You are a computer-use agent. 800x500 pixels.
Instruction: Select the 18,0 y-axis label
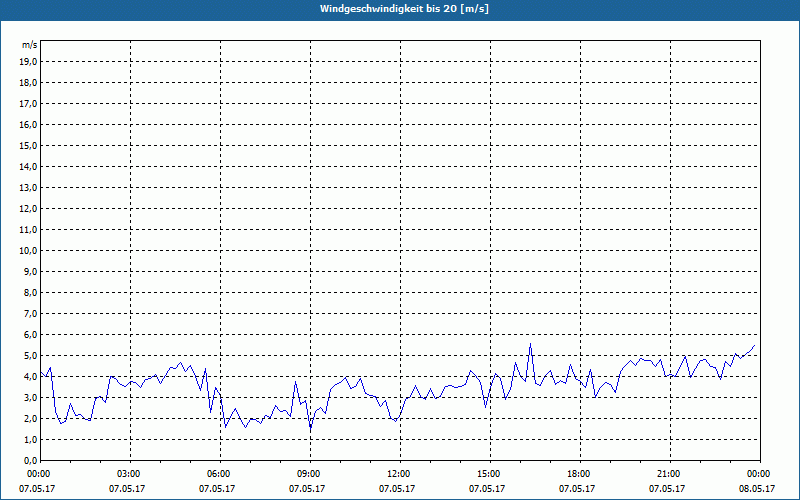(x=28, y=83)
